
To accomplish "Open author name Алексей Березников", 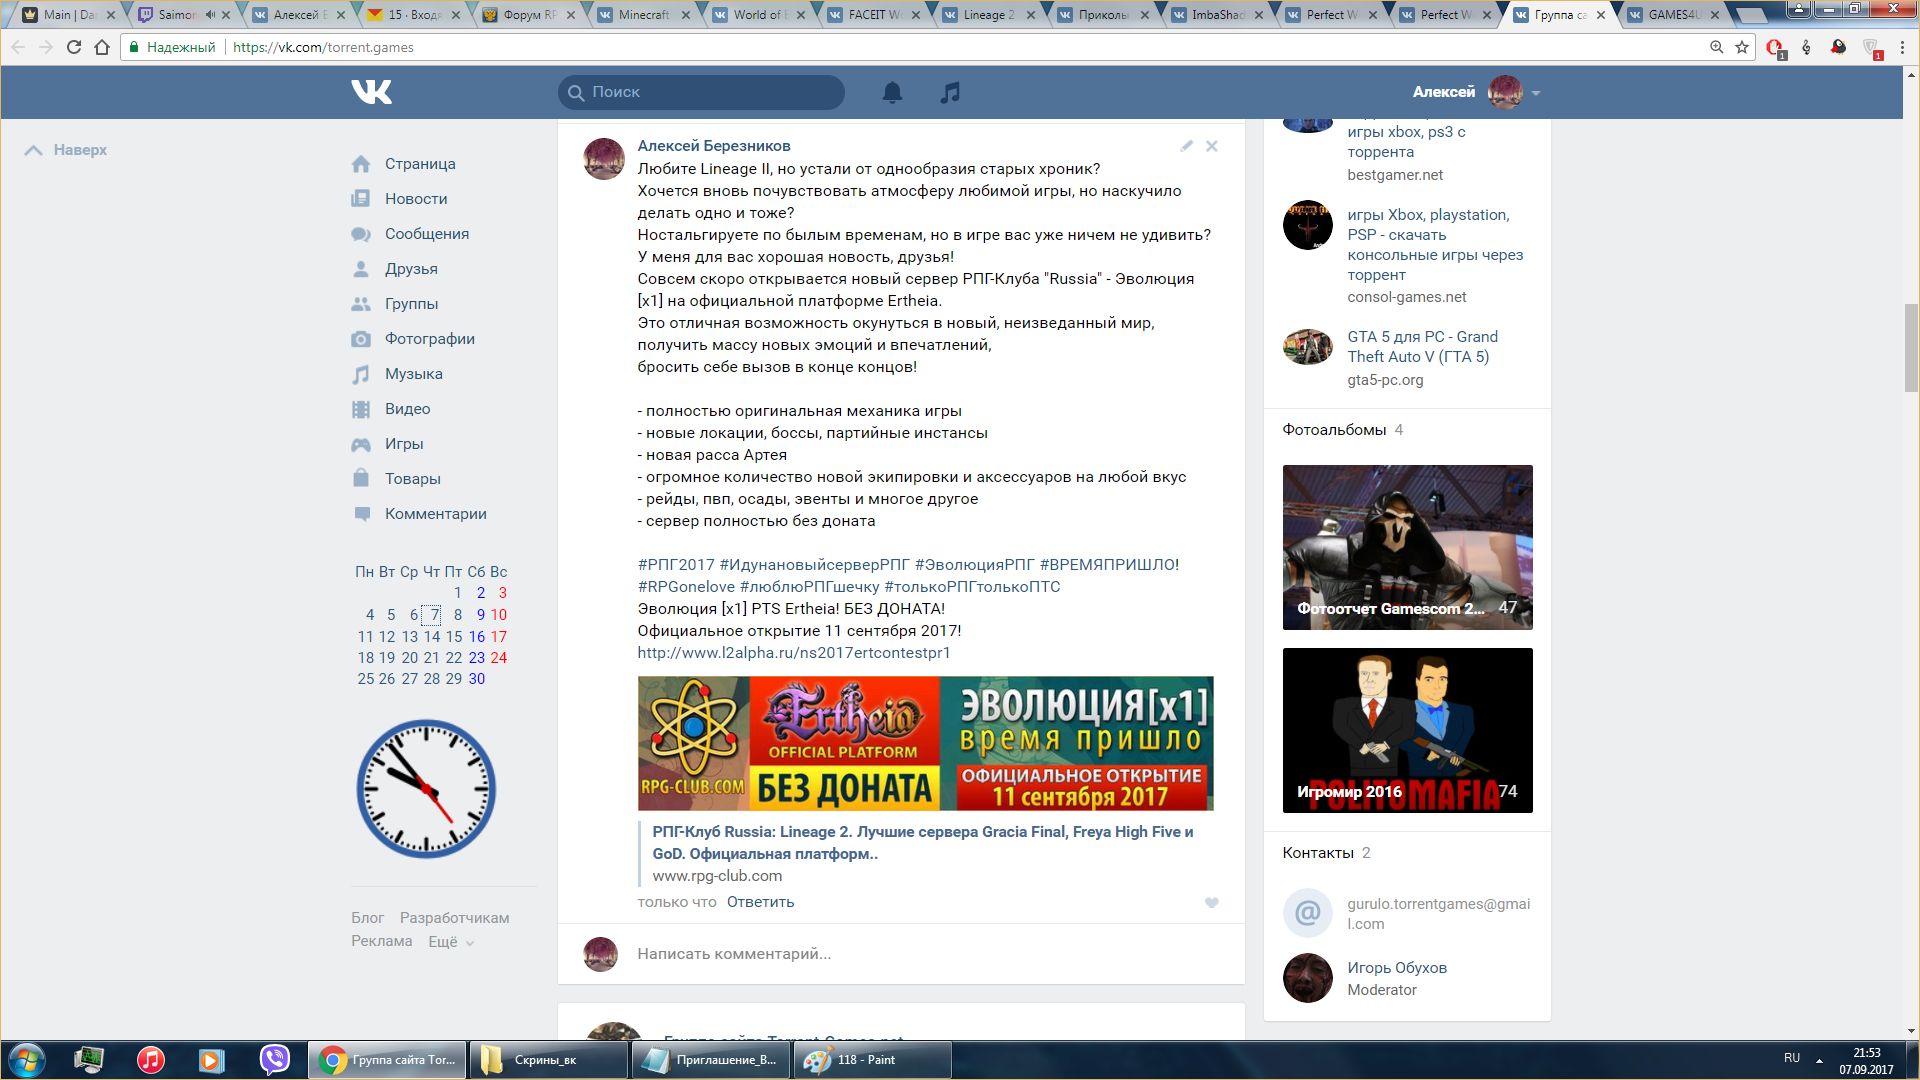I will click(x=714, y=146).
